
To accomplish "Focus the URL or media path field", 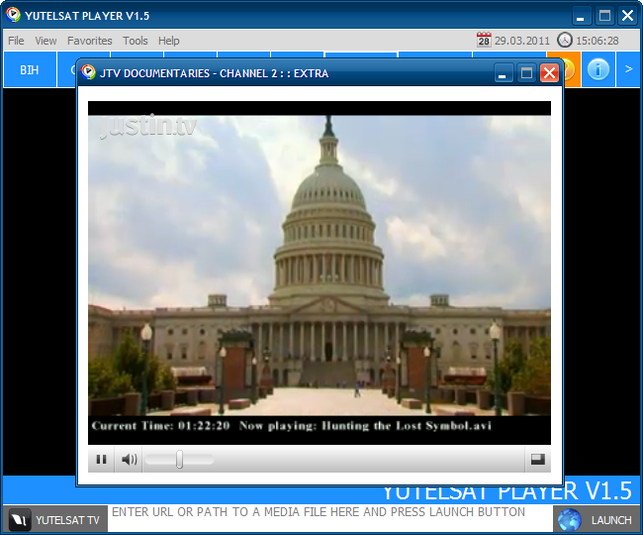I will [x=330, y=519].
